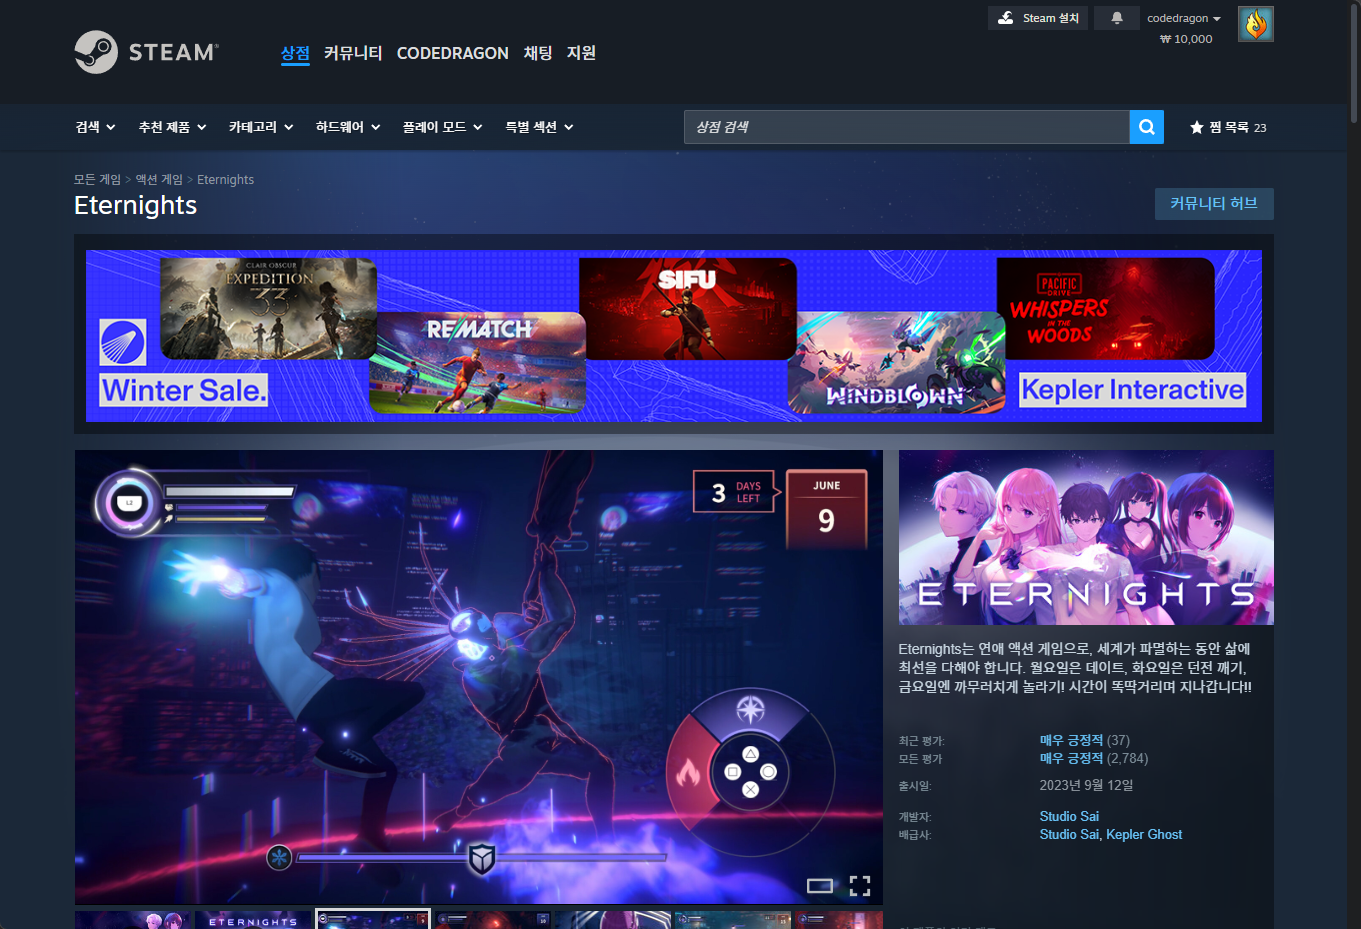Click the REMATCH game banner image
This screenshot has width=1361, height=929.
477,362
